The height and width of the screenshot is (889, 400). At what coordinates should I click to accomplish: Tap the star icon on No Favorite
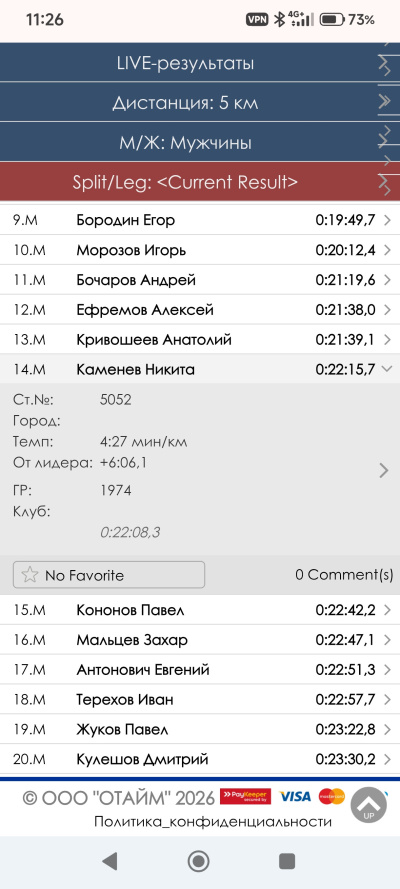click(29, 575)
